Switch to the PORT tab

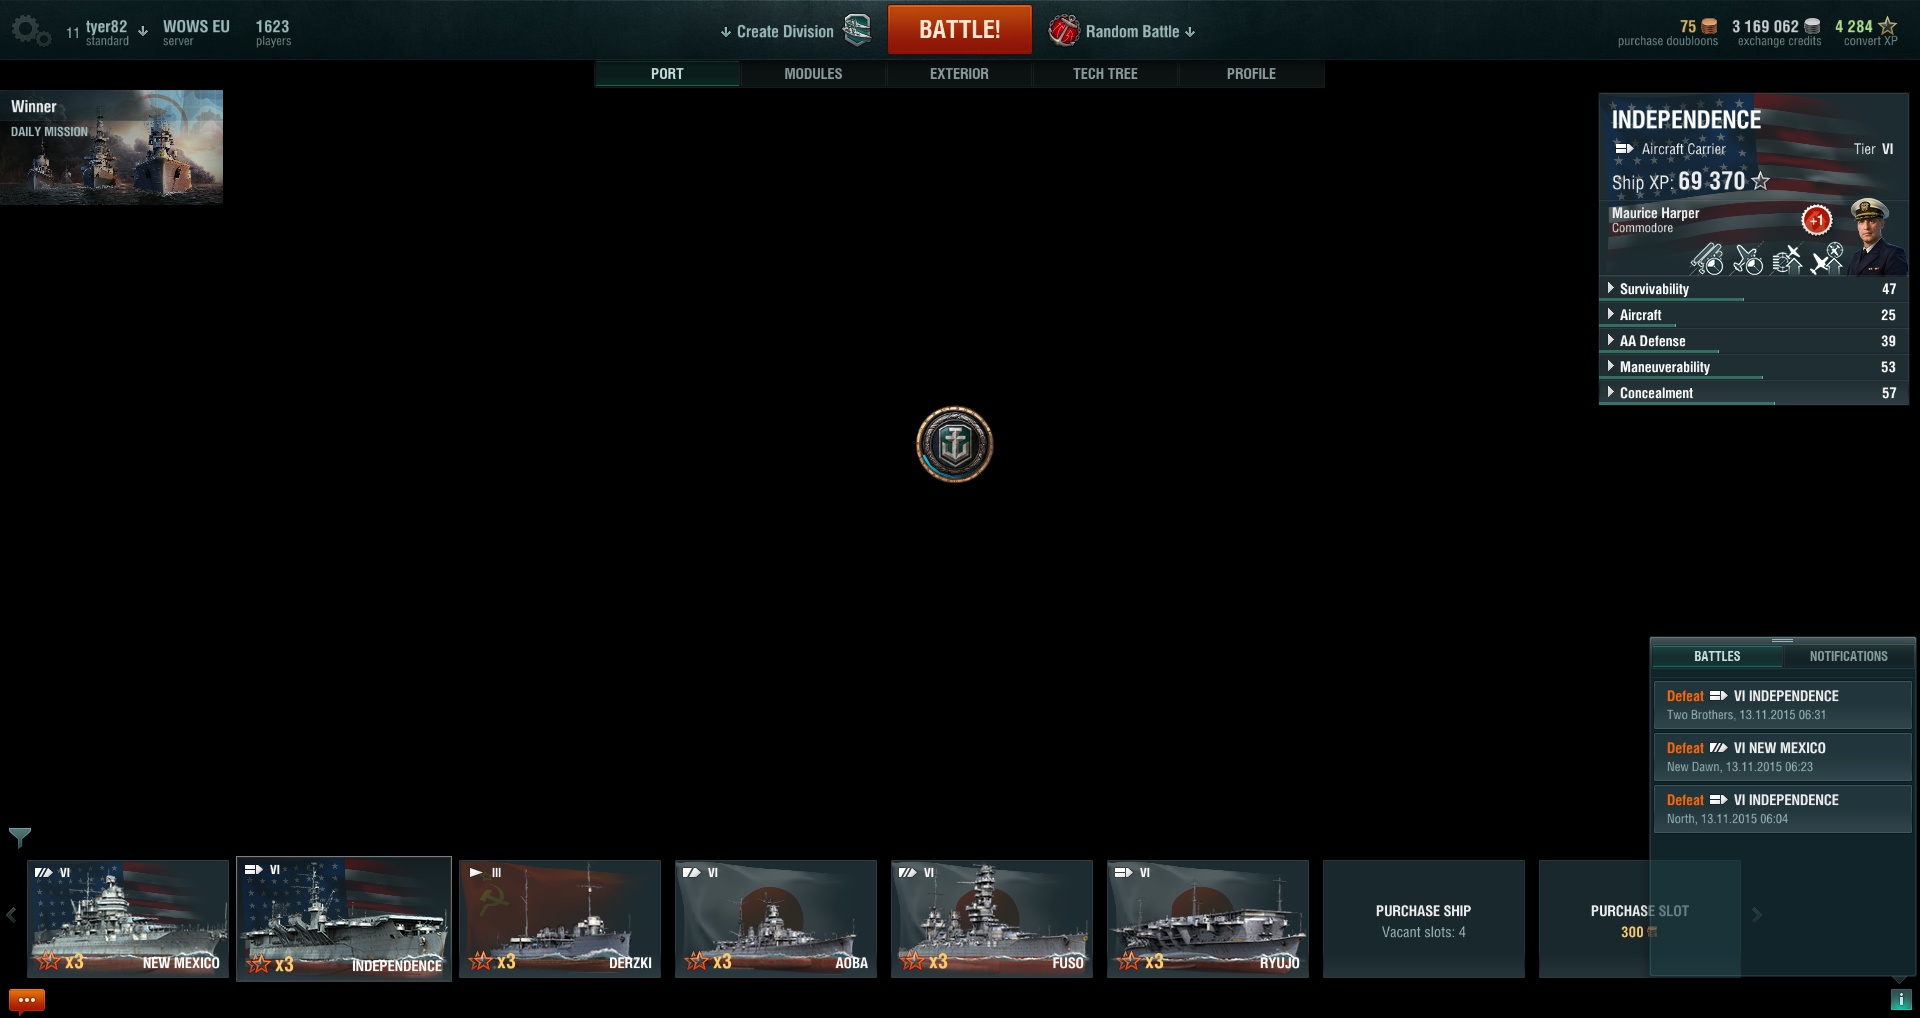click(667, 74)
